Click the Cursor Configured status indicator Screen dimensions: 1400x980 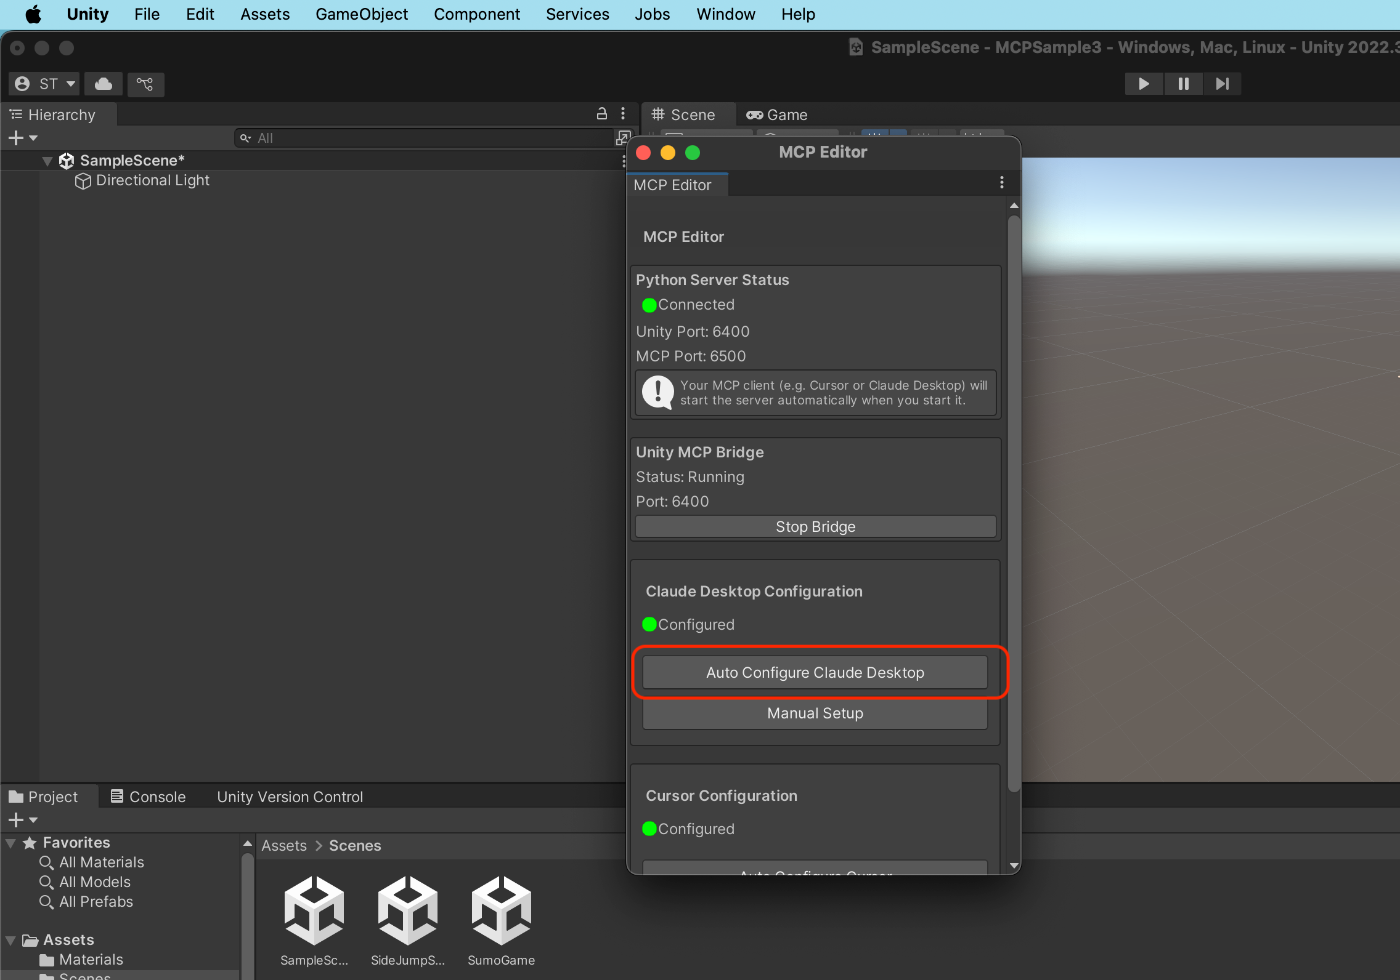point(649,829)
